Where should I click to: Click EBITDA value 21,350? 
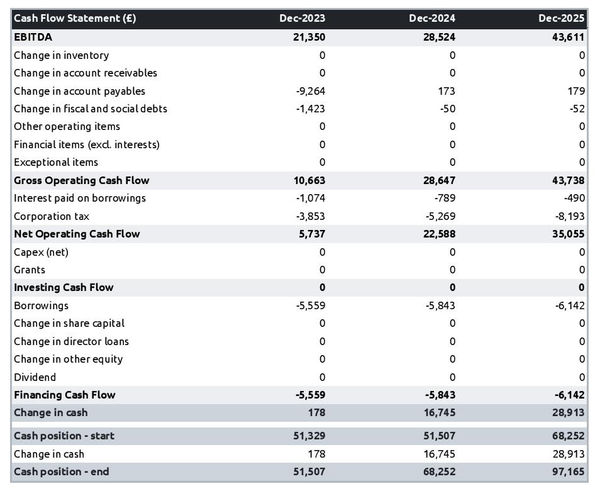(x=308, y=37)
